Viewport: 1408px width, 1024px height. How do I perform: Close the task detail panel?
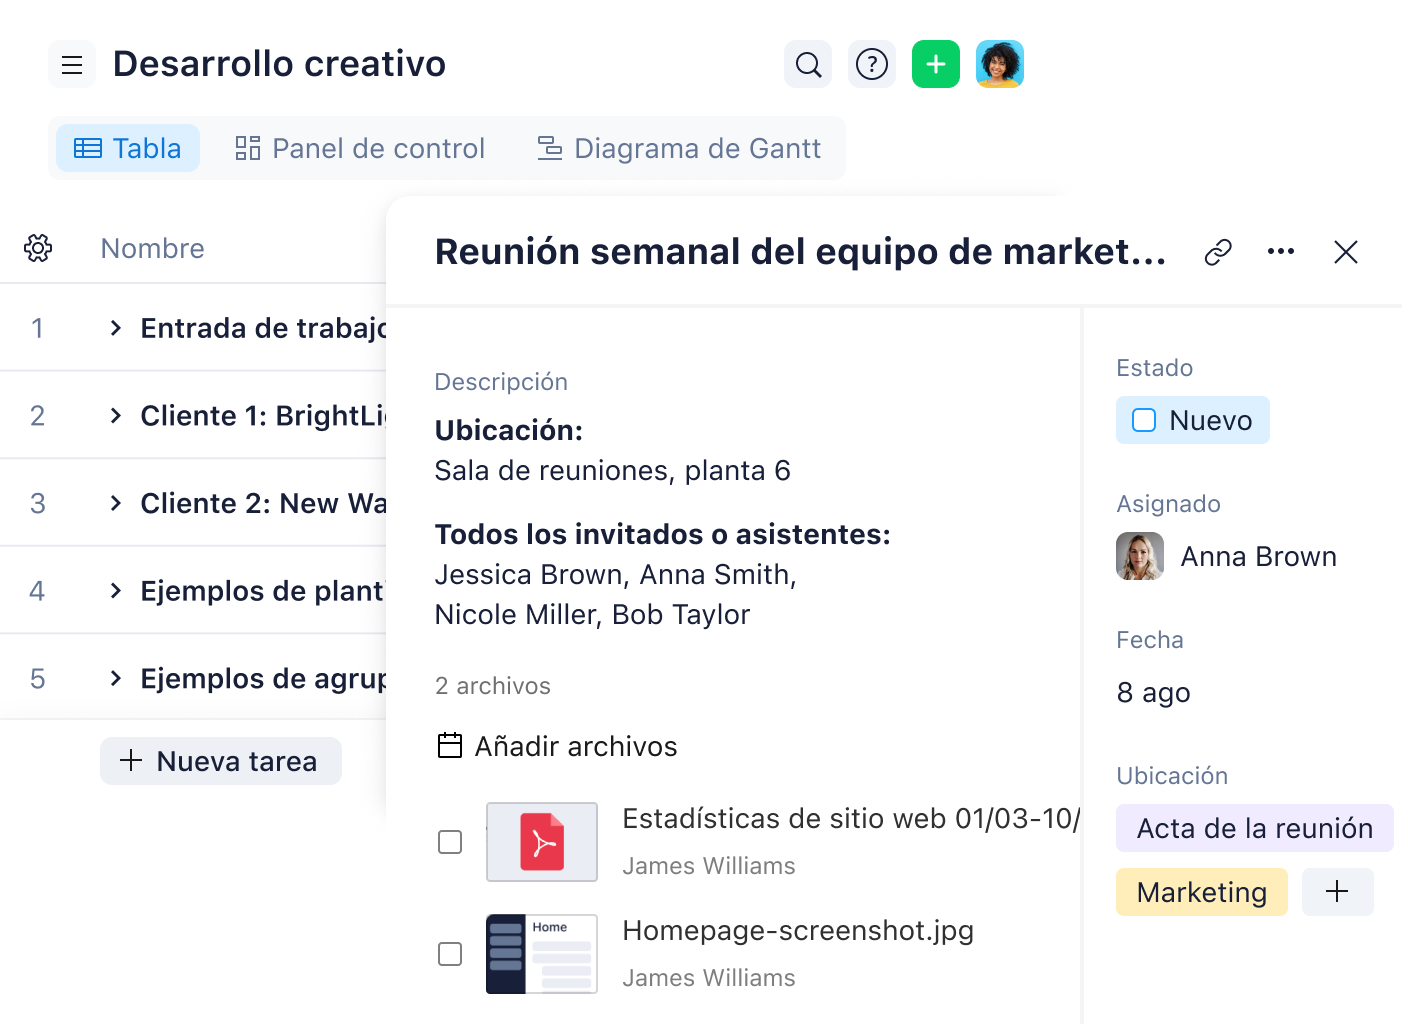tap(1346, 252)
